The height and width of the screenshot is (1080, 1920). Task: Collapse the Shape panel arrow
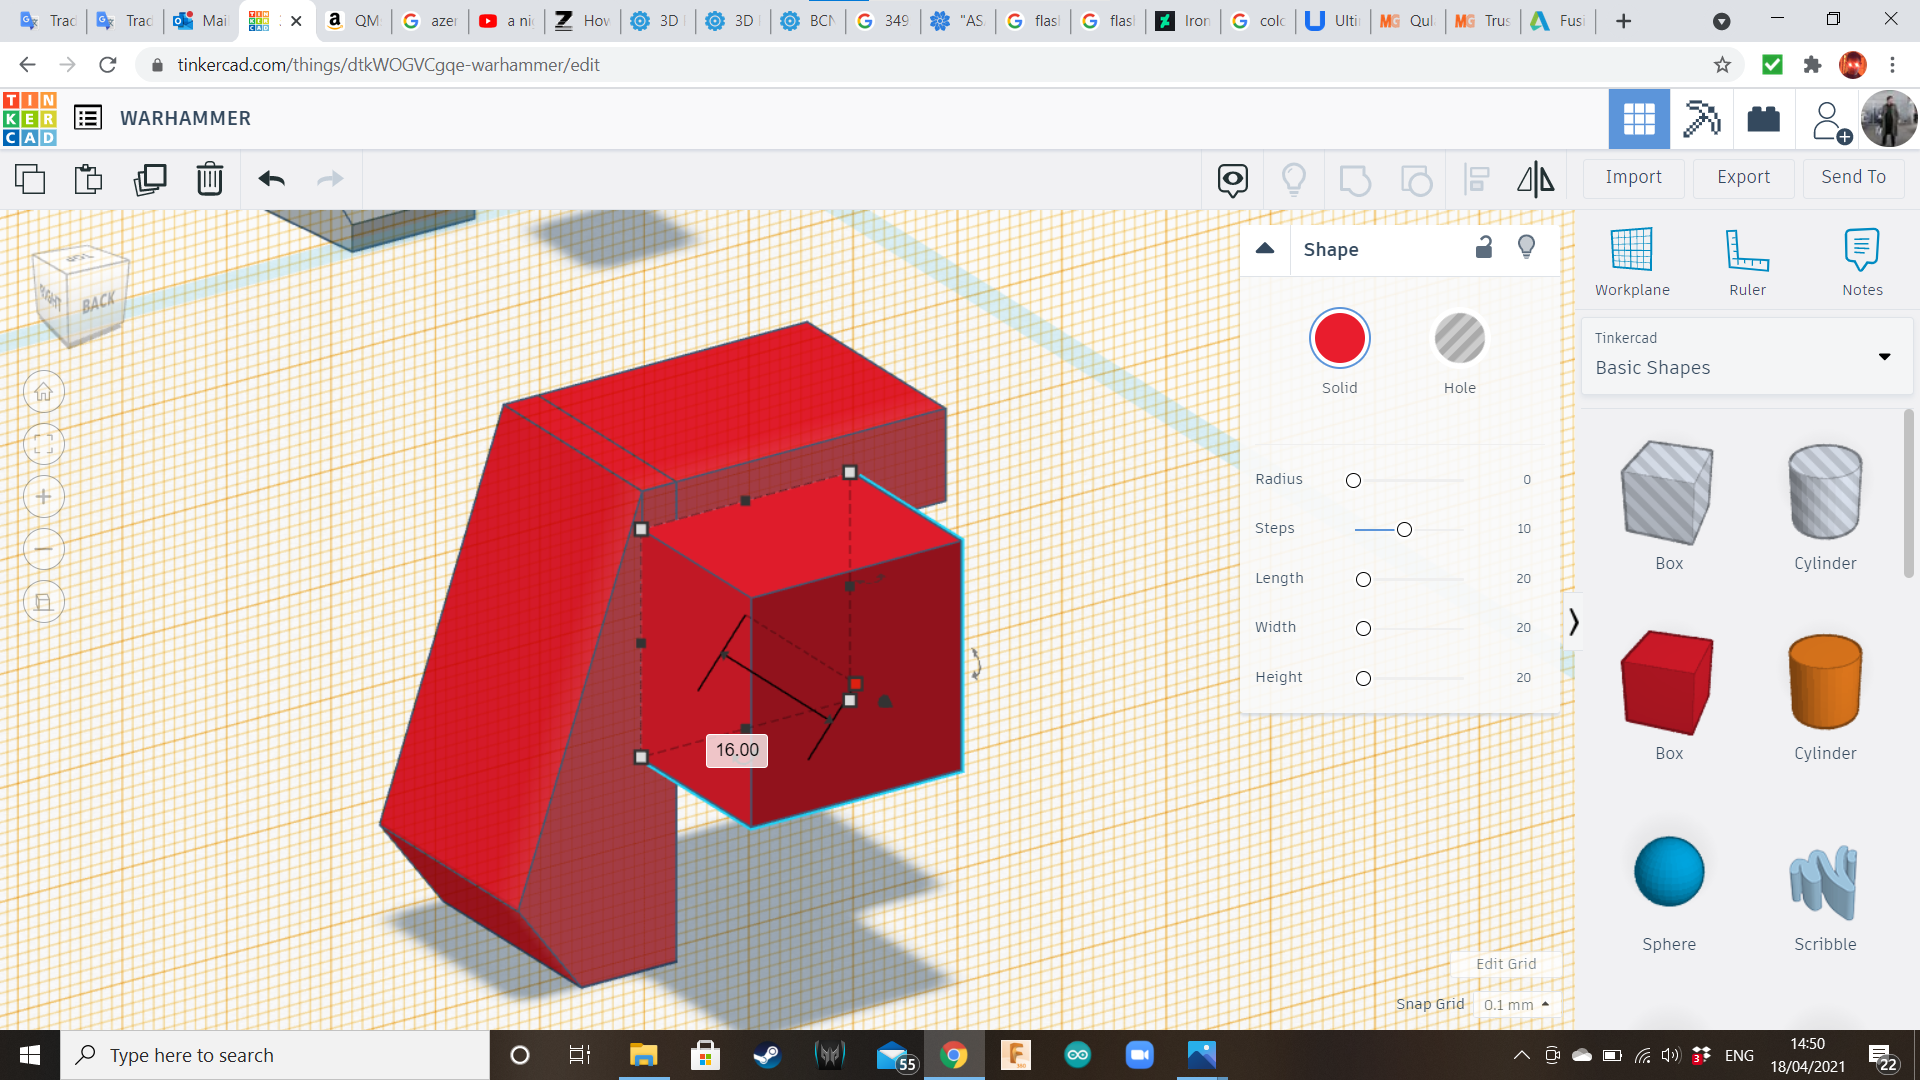[x=1265, y=249]
